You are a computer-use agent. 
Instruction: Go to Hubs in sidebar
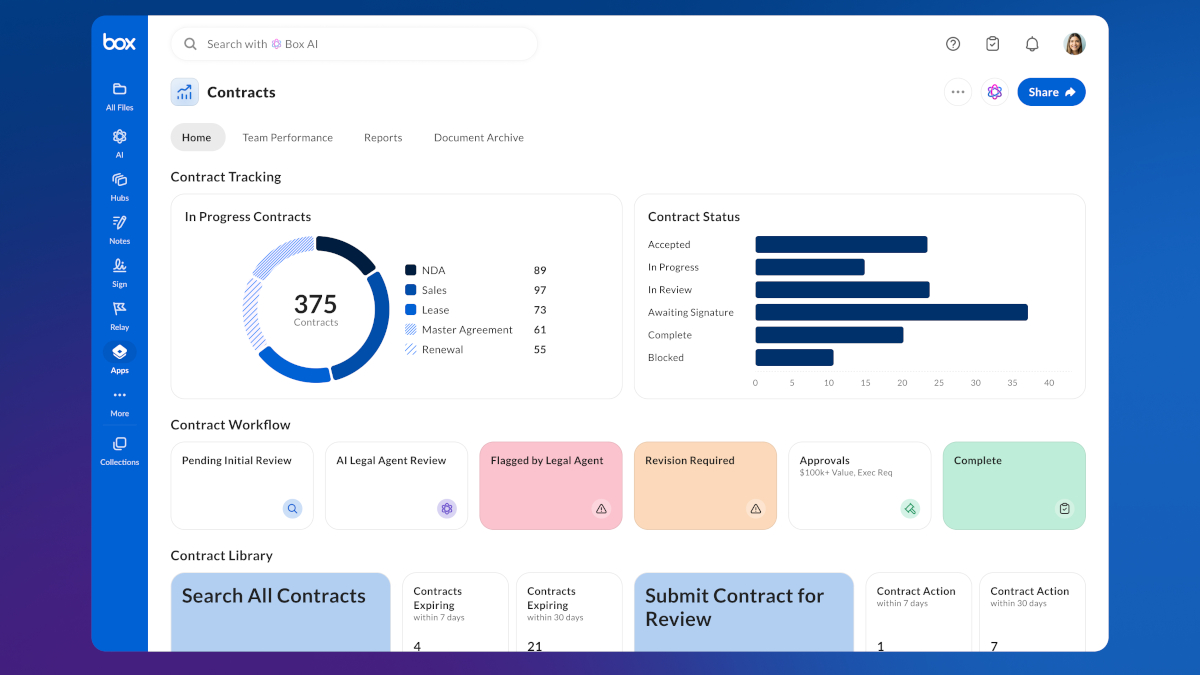point(119,186)
